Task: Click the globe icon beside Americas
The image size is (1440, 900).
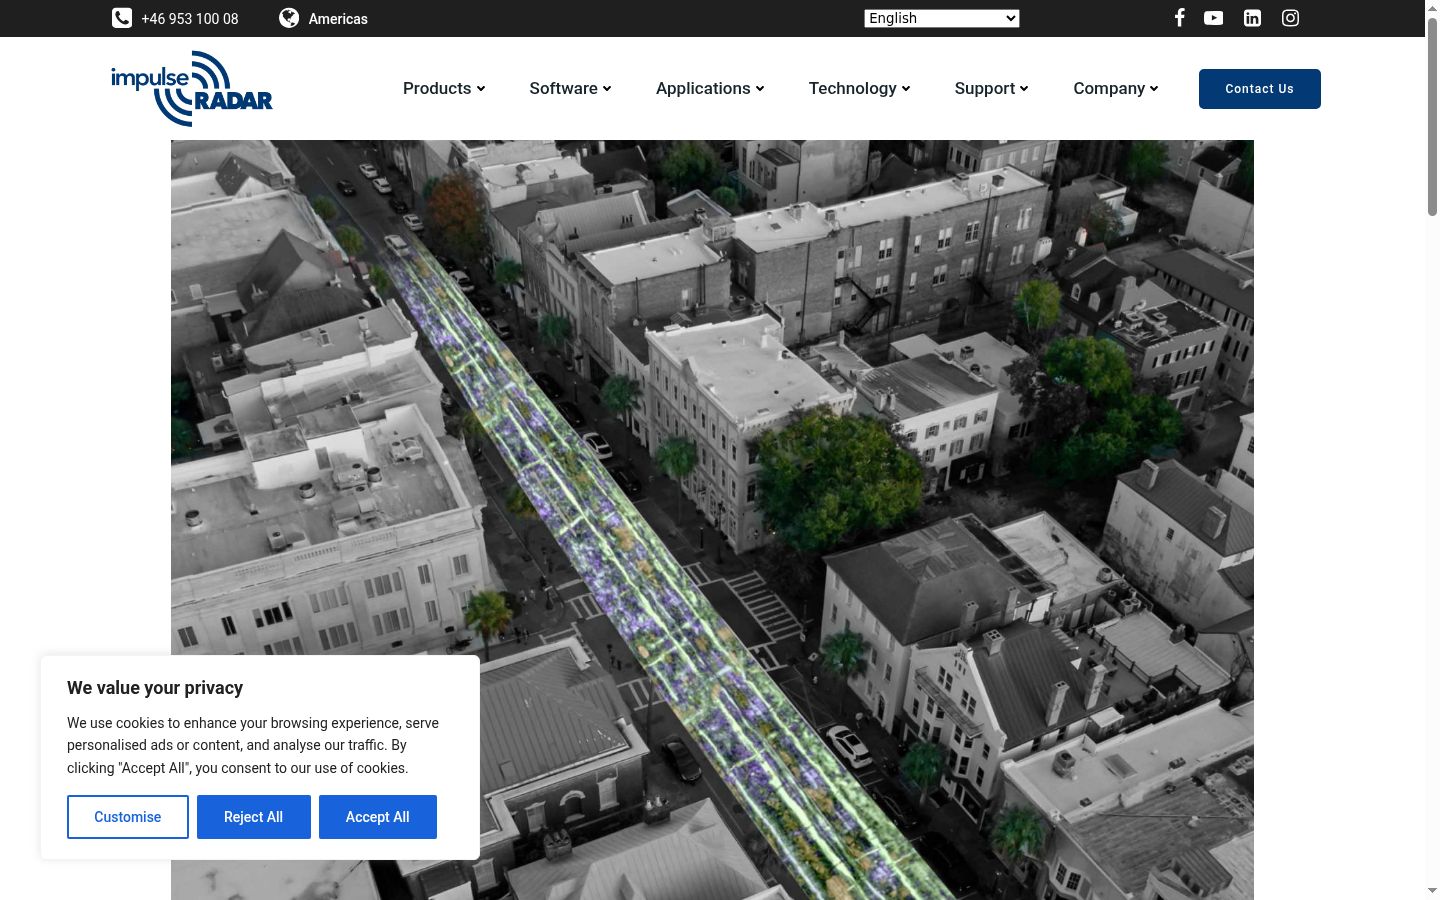Action: (289, 18)
